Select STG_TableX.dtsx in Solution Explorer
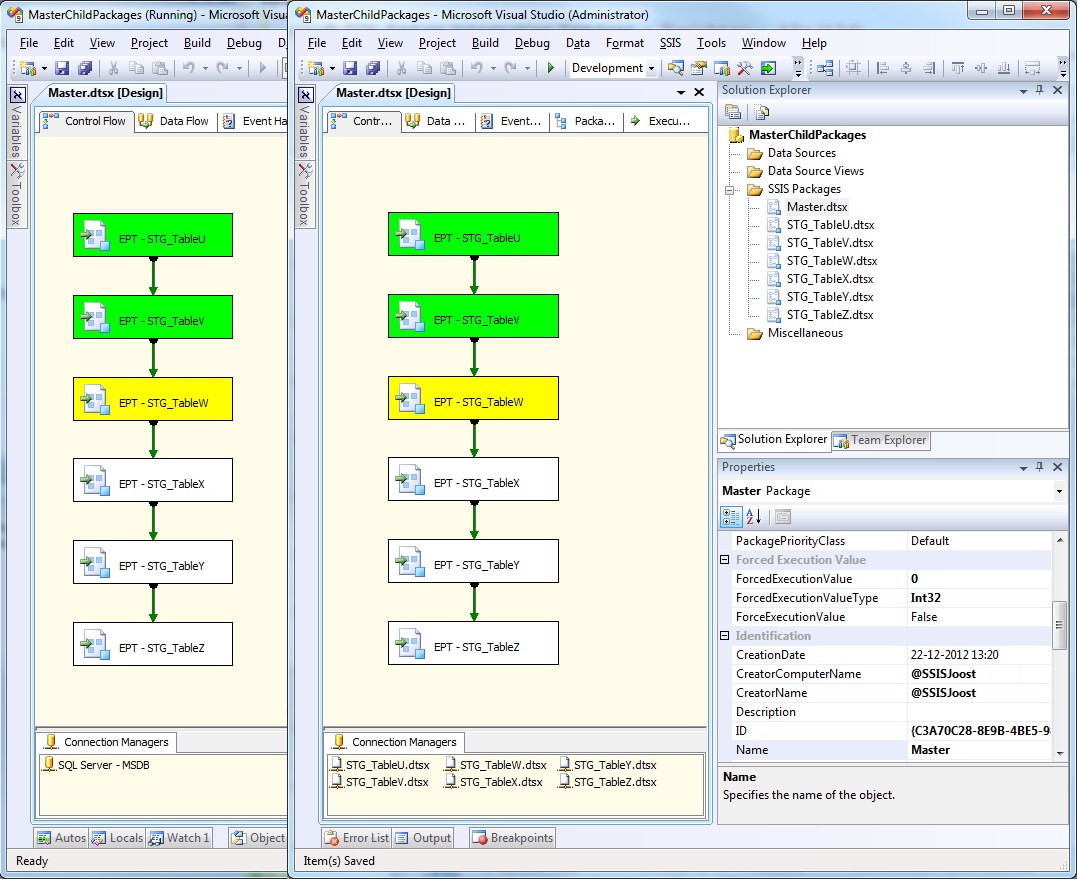Viewport: 1077px width, 879px height. 830,279
